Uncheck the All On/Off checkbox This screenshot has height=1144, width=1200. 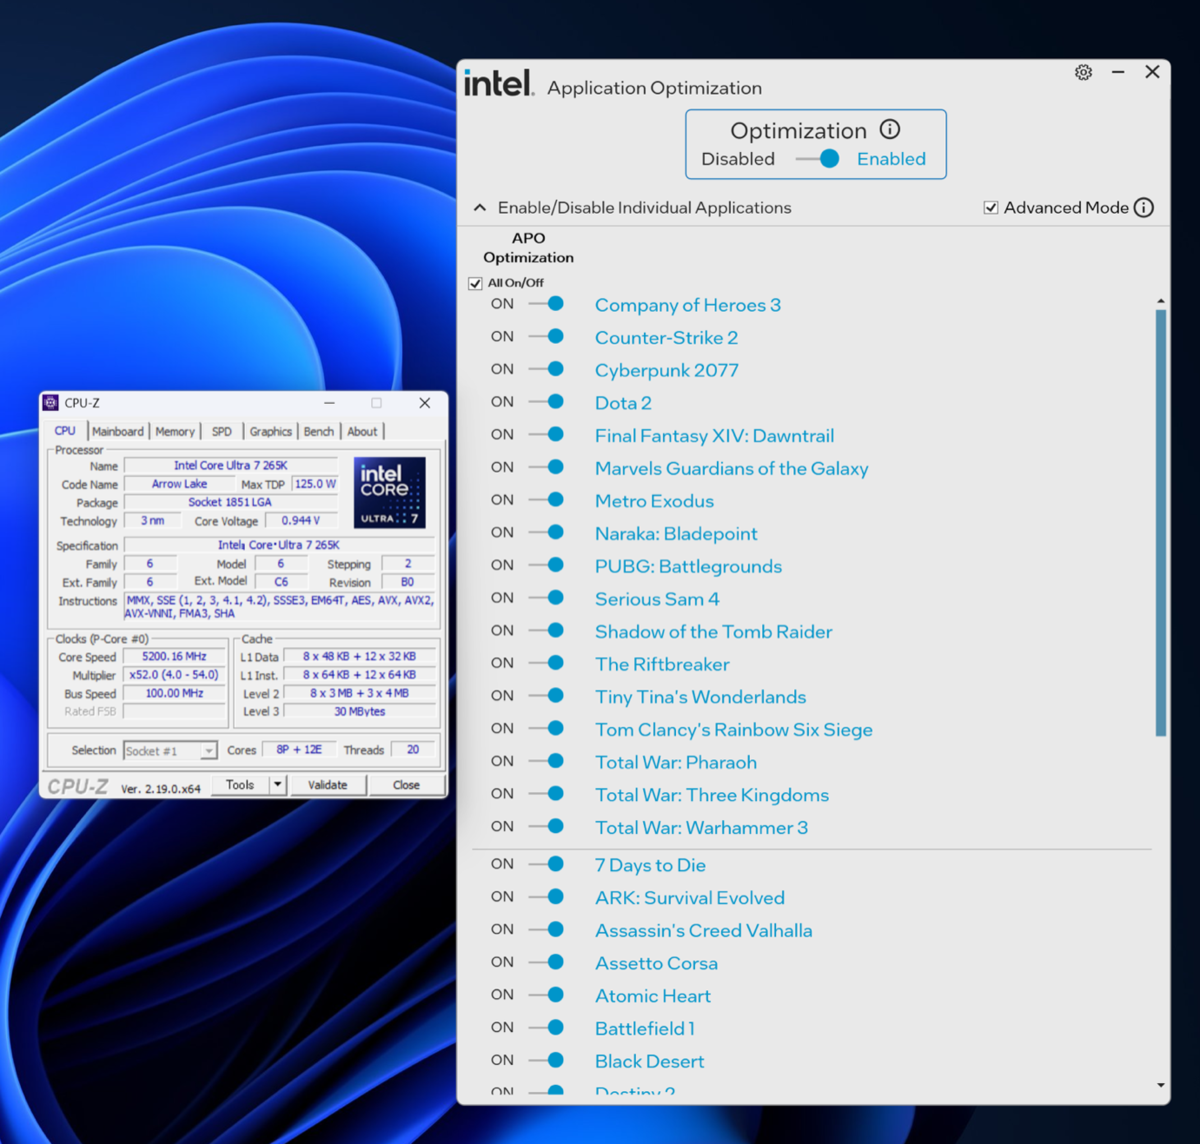[x=475, y=283]
